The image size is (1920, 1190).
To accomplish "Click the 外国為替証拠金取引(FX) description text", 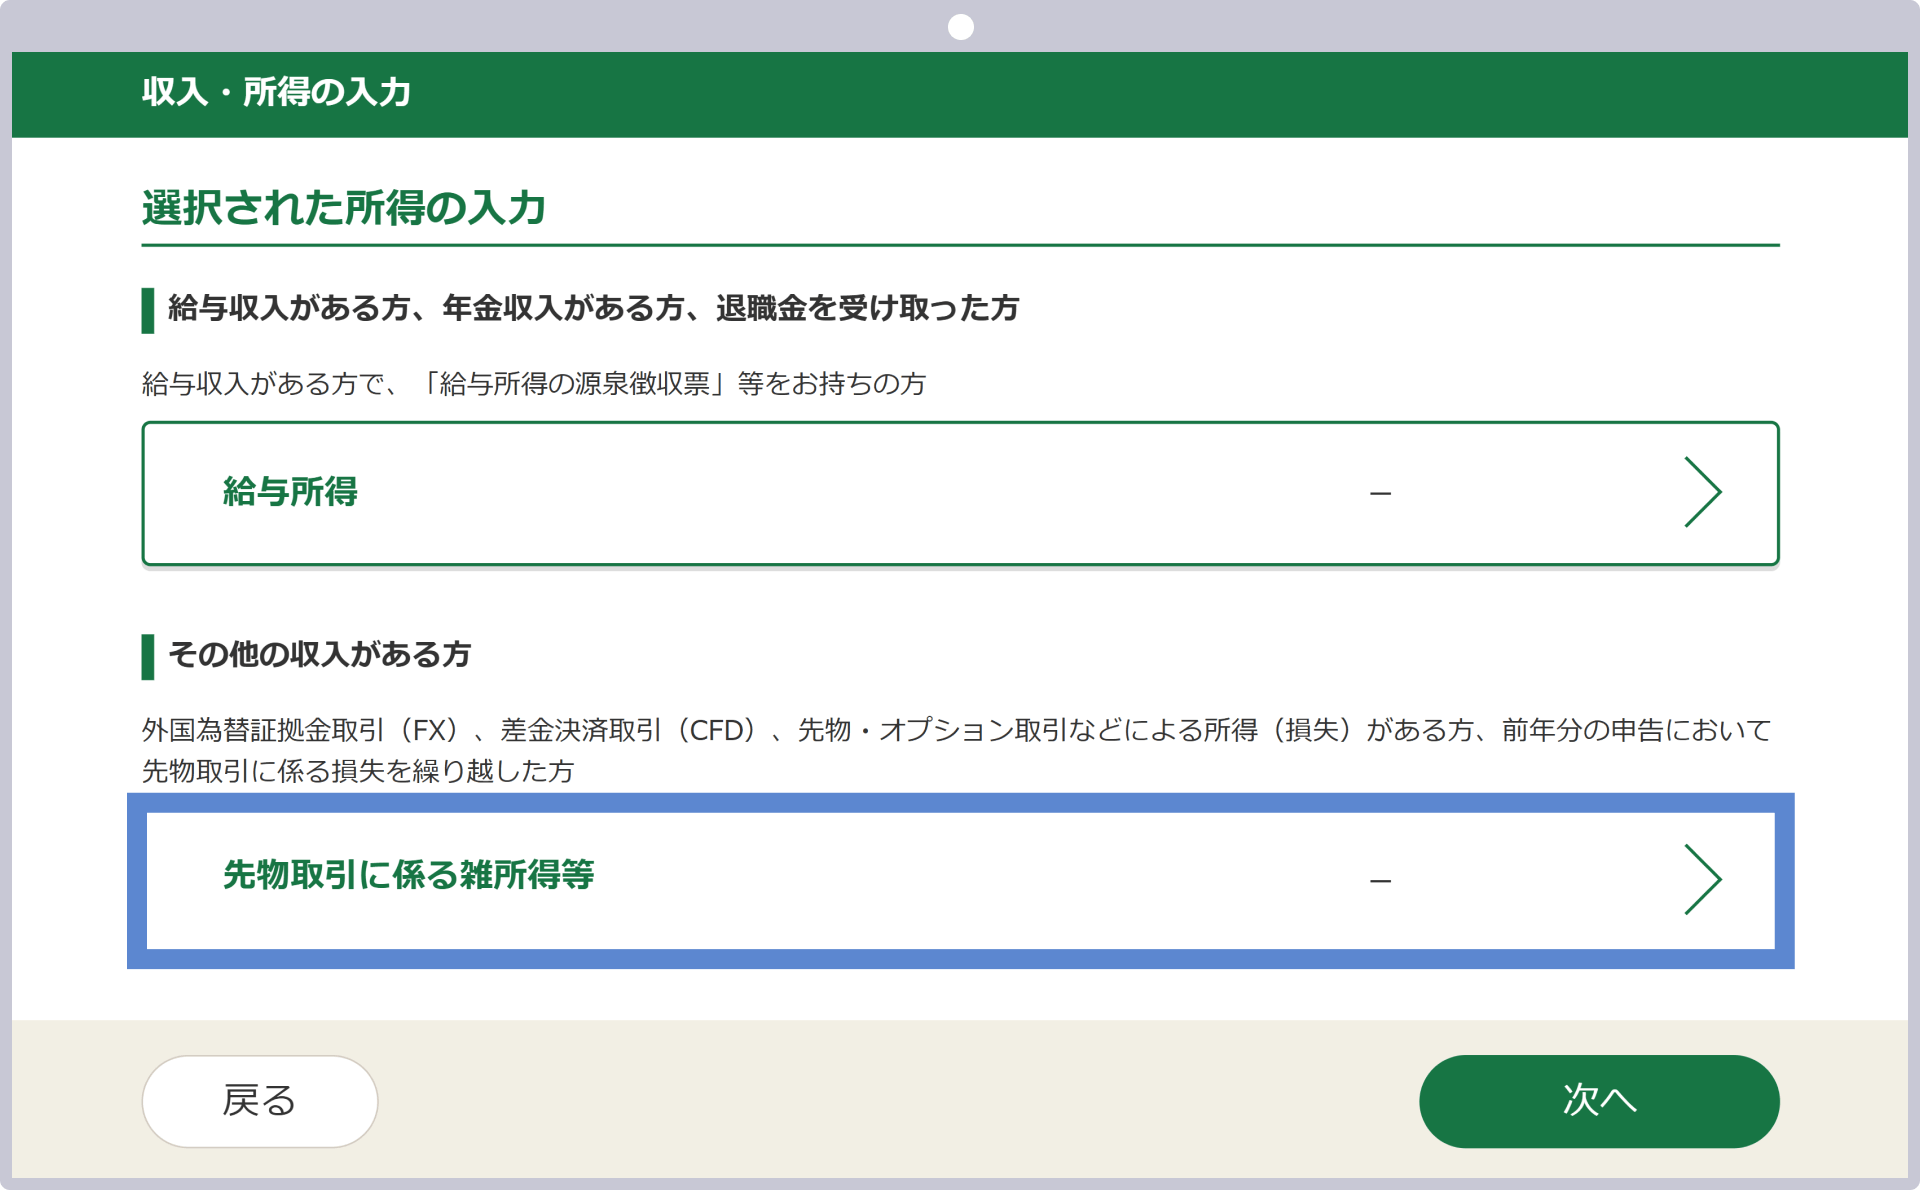I will (x=957, y=750).
